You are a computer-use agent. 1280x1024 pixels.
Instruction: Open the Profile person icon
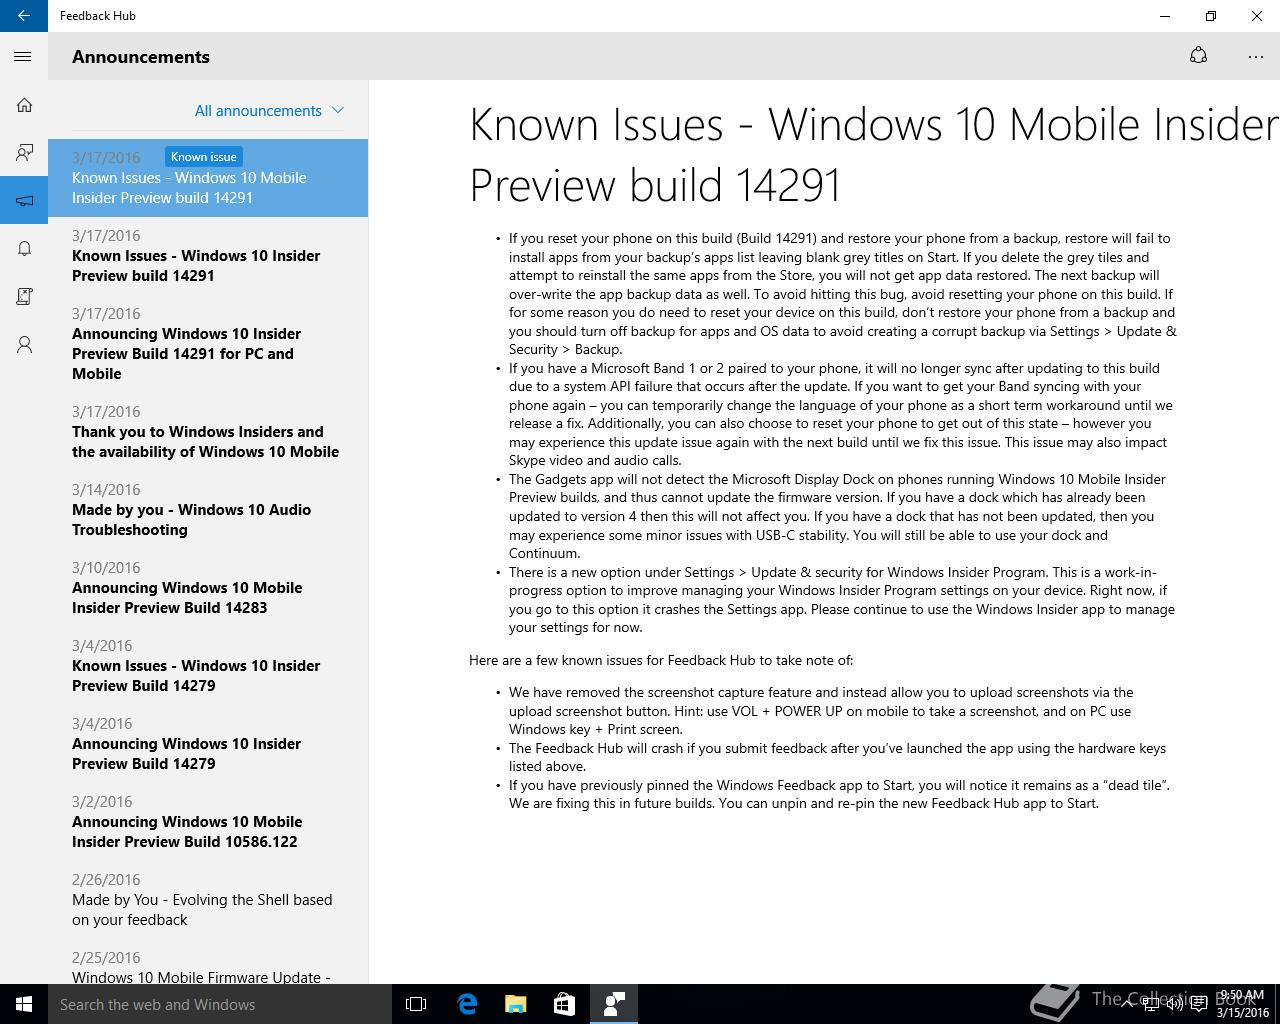coord(24,345)
